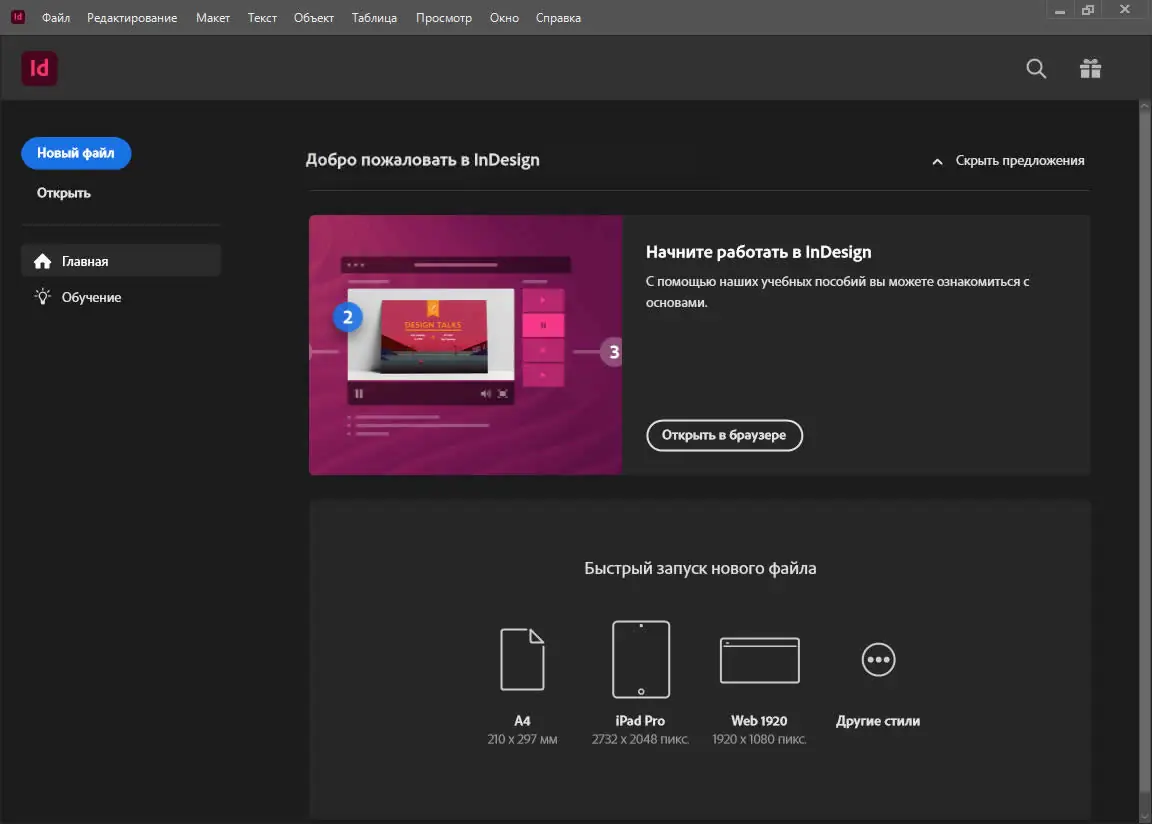Screen dimensions: 1152x824
Task: Click fullscreen icon in tutorial preview
Action: [503, 394]
